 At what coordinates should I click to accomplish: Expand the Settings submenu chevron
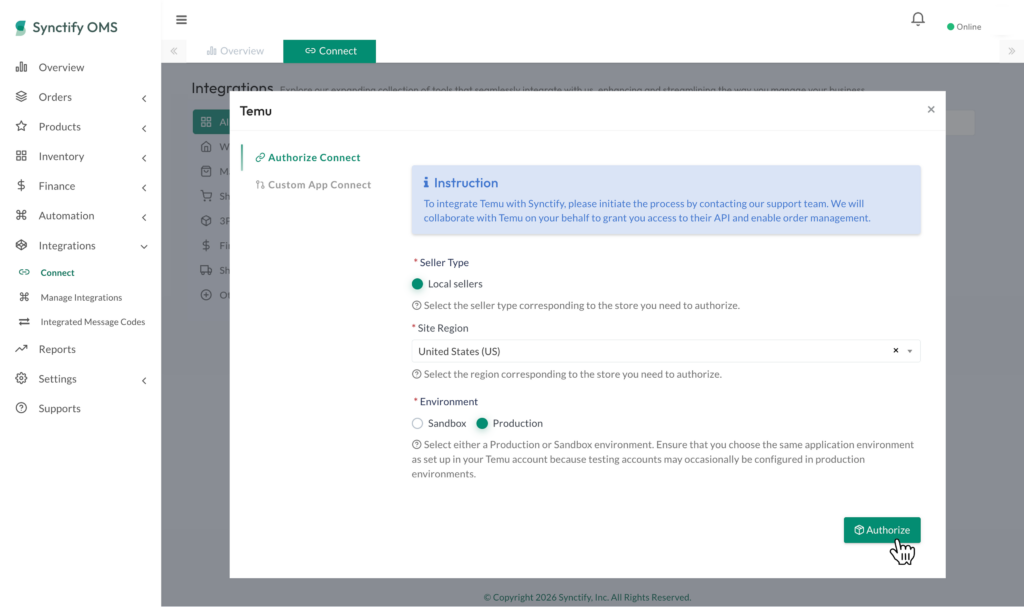click(144, 380)
